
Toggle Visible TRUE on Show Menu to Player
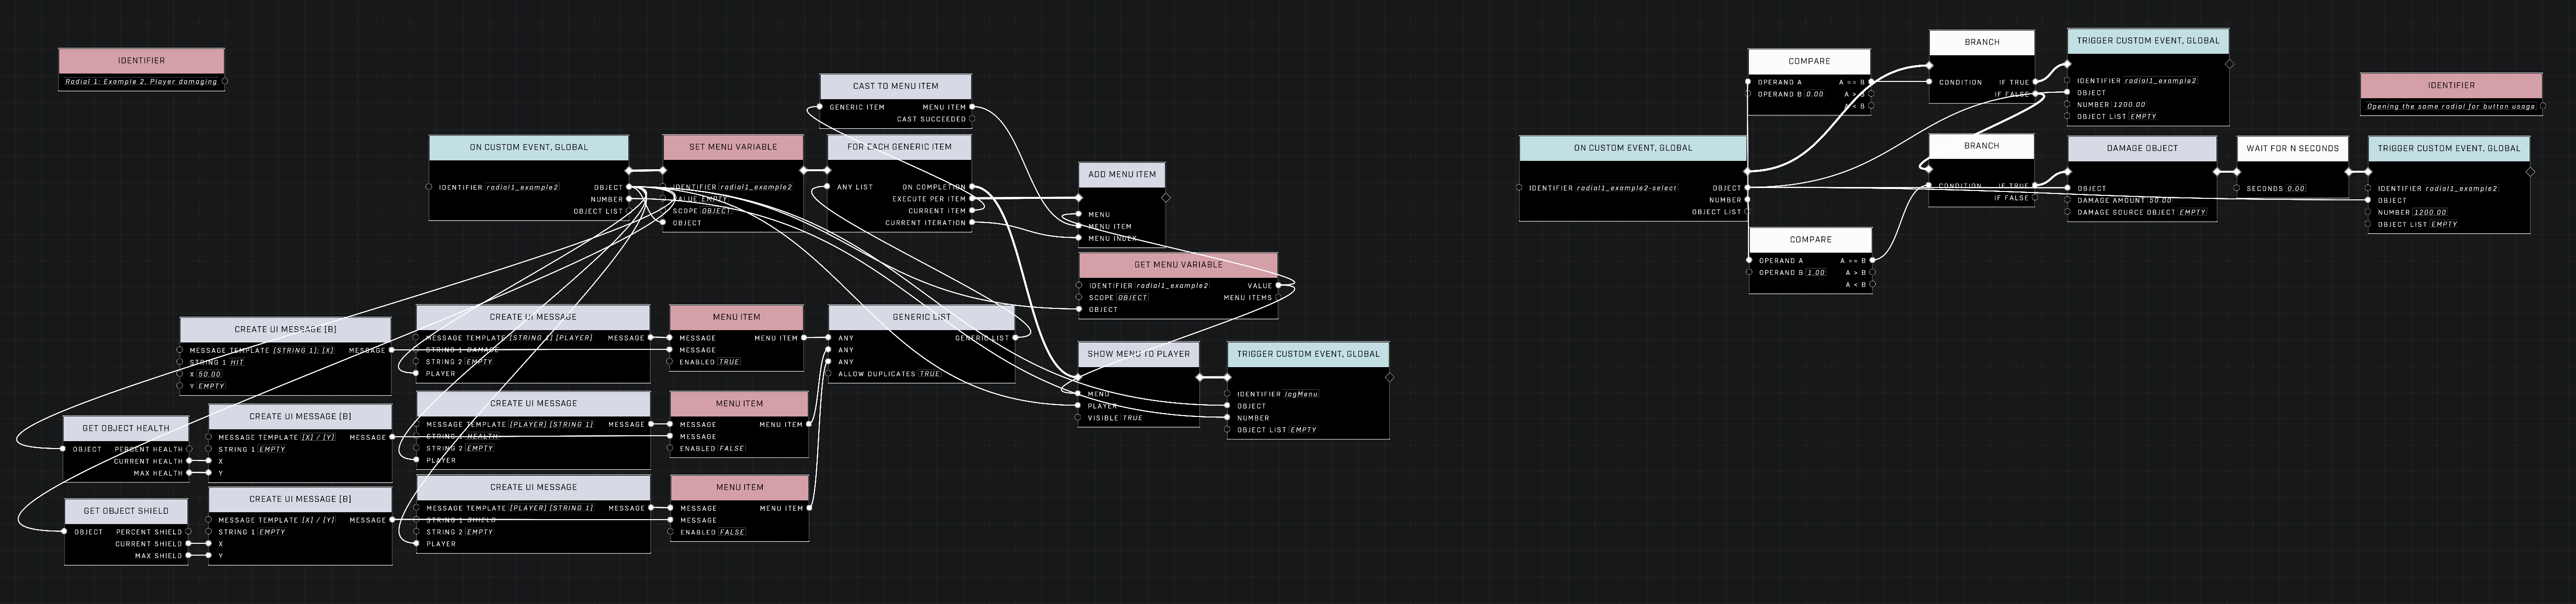[x=1132, y=418]
